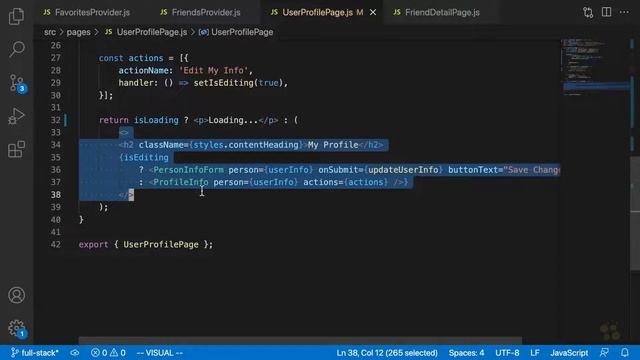Viewport: 640px width, 360px height.
Task: Change language mode from JavaScript
Action: click(x=569, y=353)
